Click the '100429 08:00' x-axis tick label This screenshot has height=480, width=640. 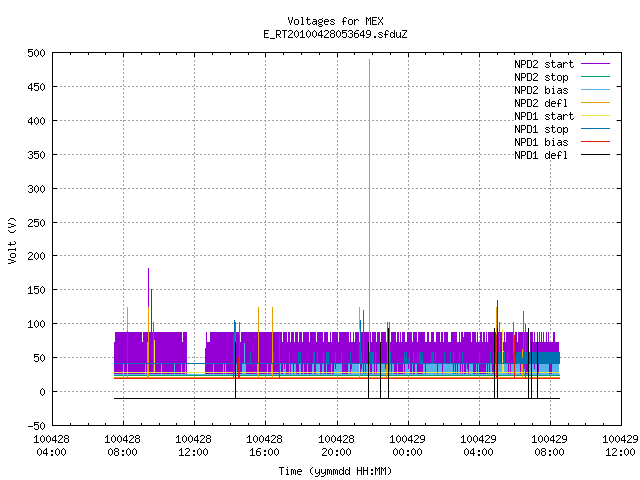[x=549, y=446]
